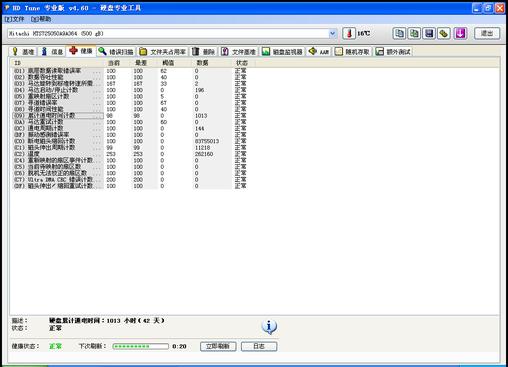Screen dimensions: 508x367
Task: Switch to the 删除 erase tab
Action: pyautogui.click(x=204, y=52)
